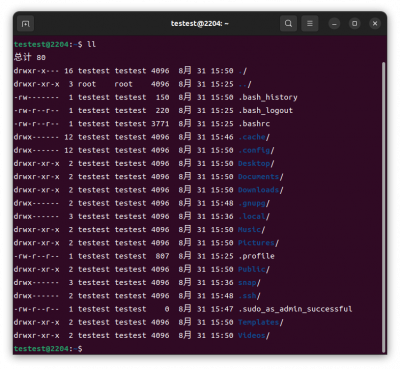400x369 pixels.
Task: Click the .profile file name
Action: pyautogui.click(x=256, y=256)
